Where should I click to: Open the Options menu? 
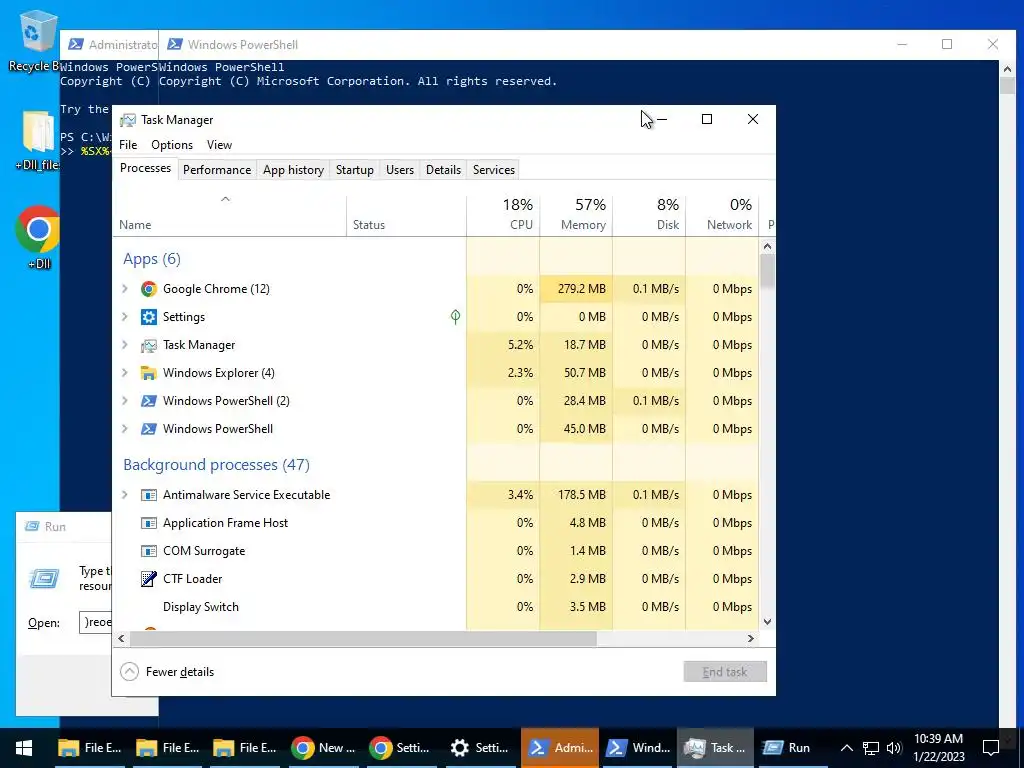coord(172,145)
